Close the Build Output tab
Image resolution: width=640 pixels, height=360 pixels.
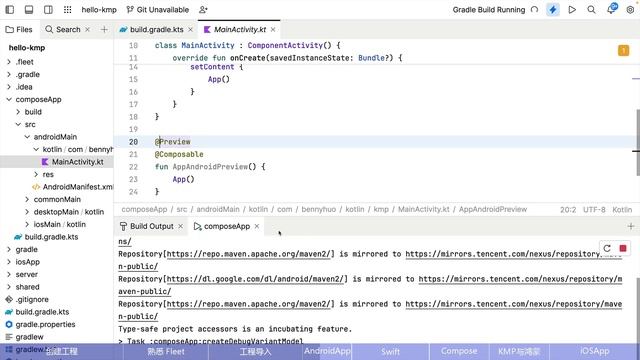point(180,226)
